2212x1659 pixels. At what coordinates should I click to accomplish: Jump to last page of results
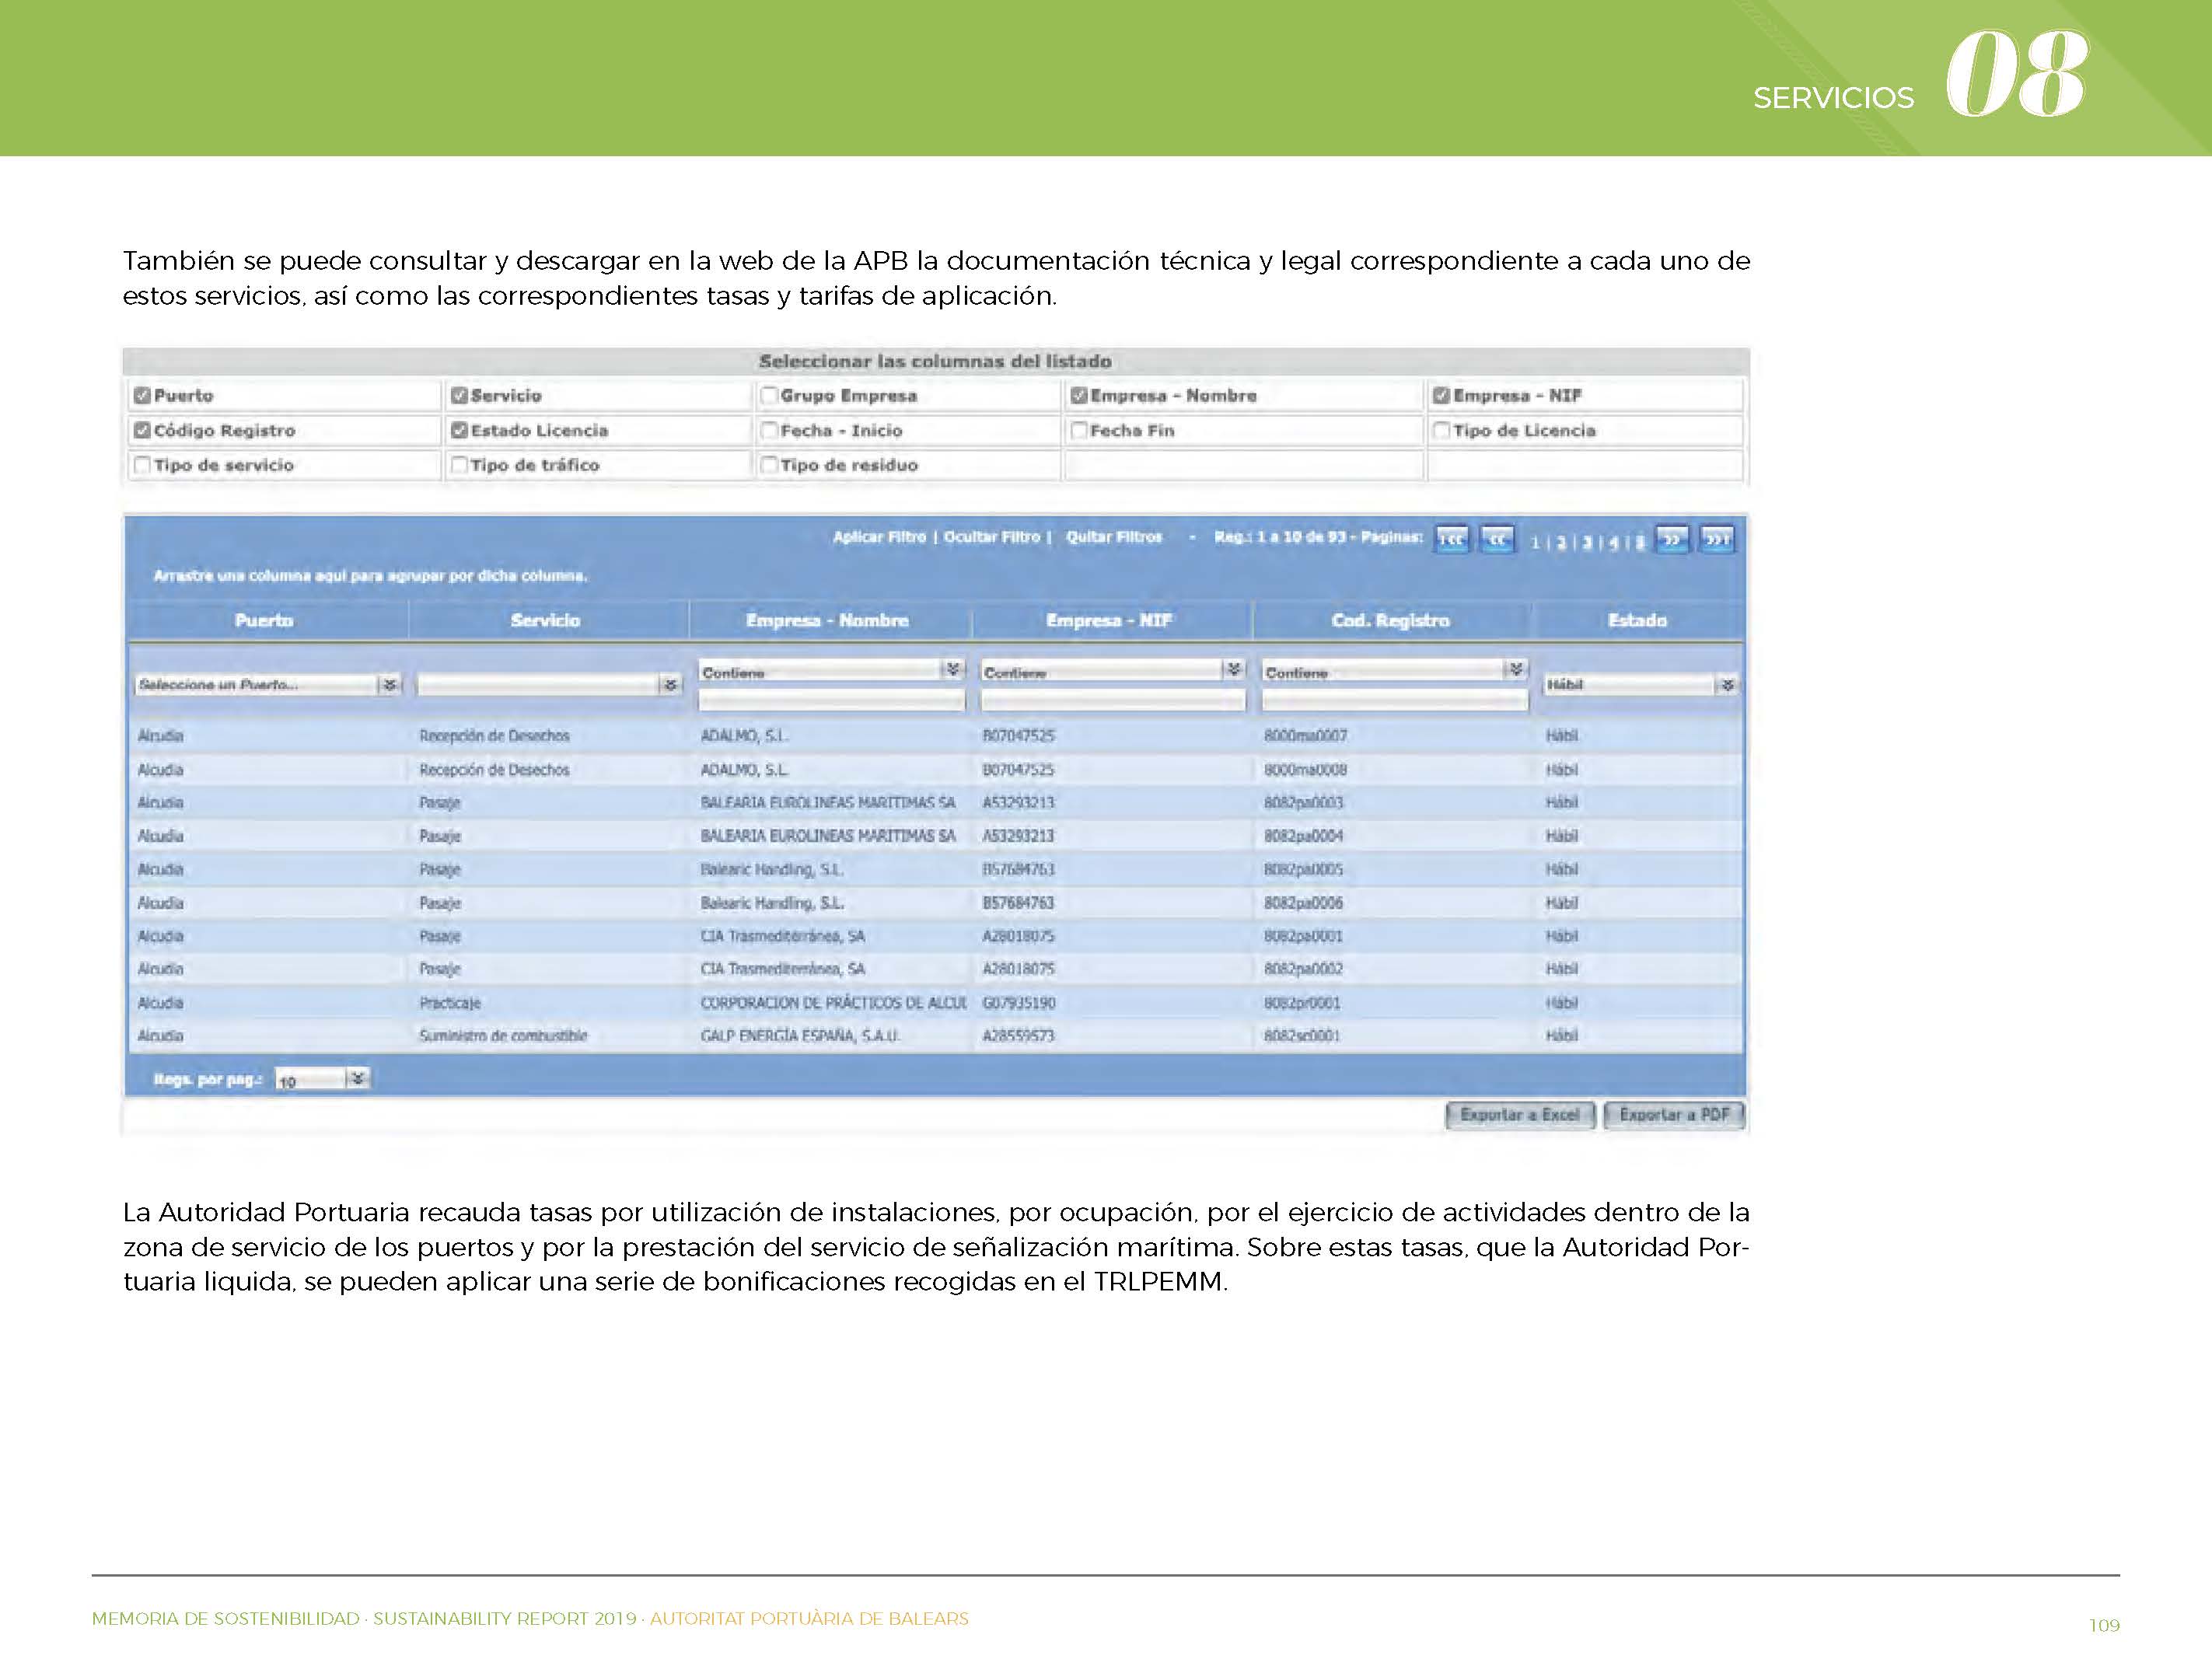[1718, 539]
